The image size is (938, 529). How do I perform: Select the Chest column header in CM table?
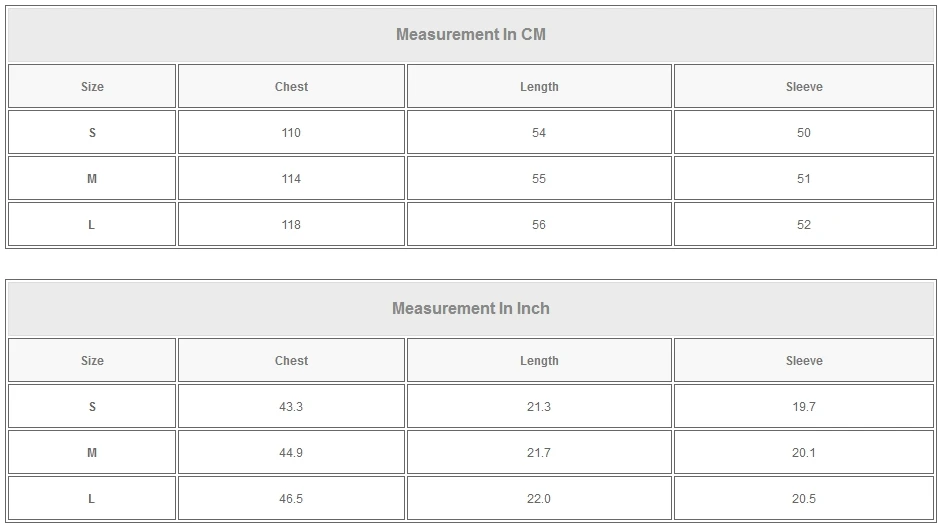[x=291, y=87]
